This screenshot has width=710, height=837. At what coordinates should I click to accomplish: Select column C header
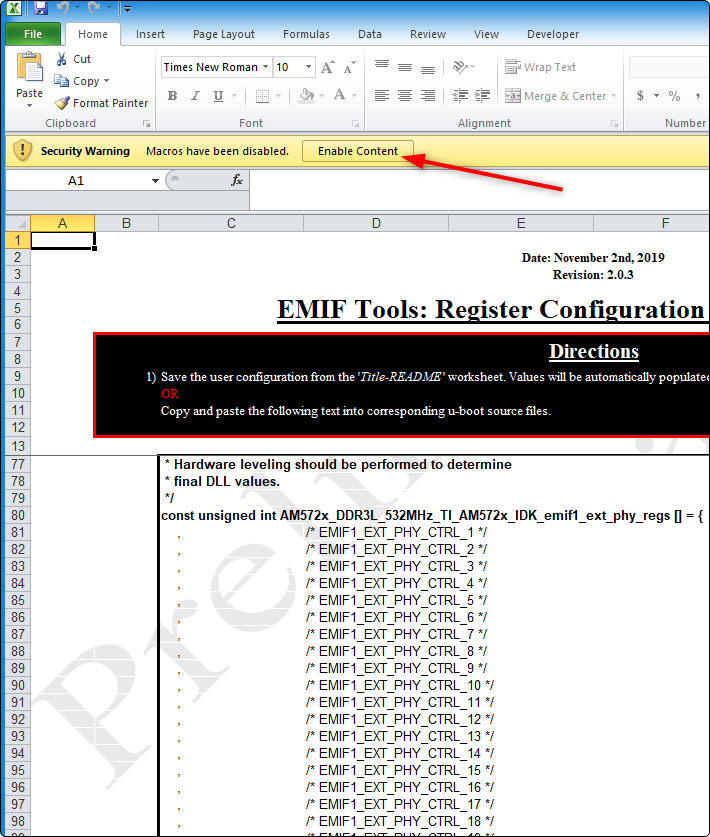coord(231,223)
